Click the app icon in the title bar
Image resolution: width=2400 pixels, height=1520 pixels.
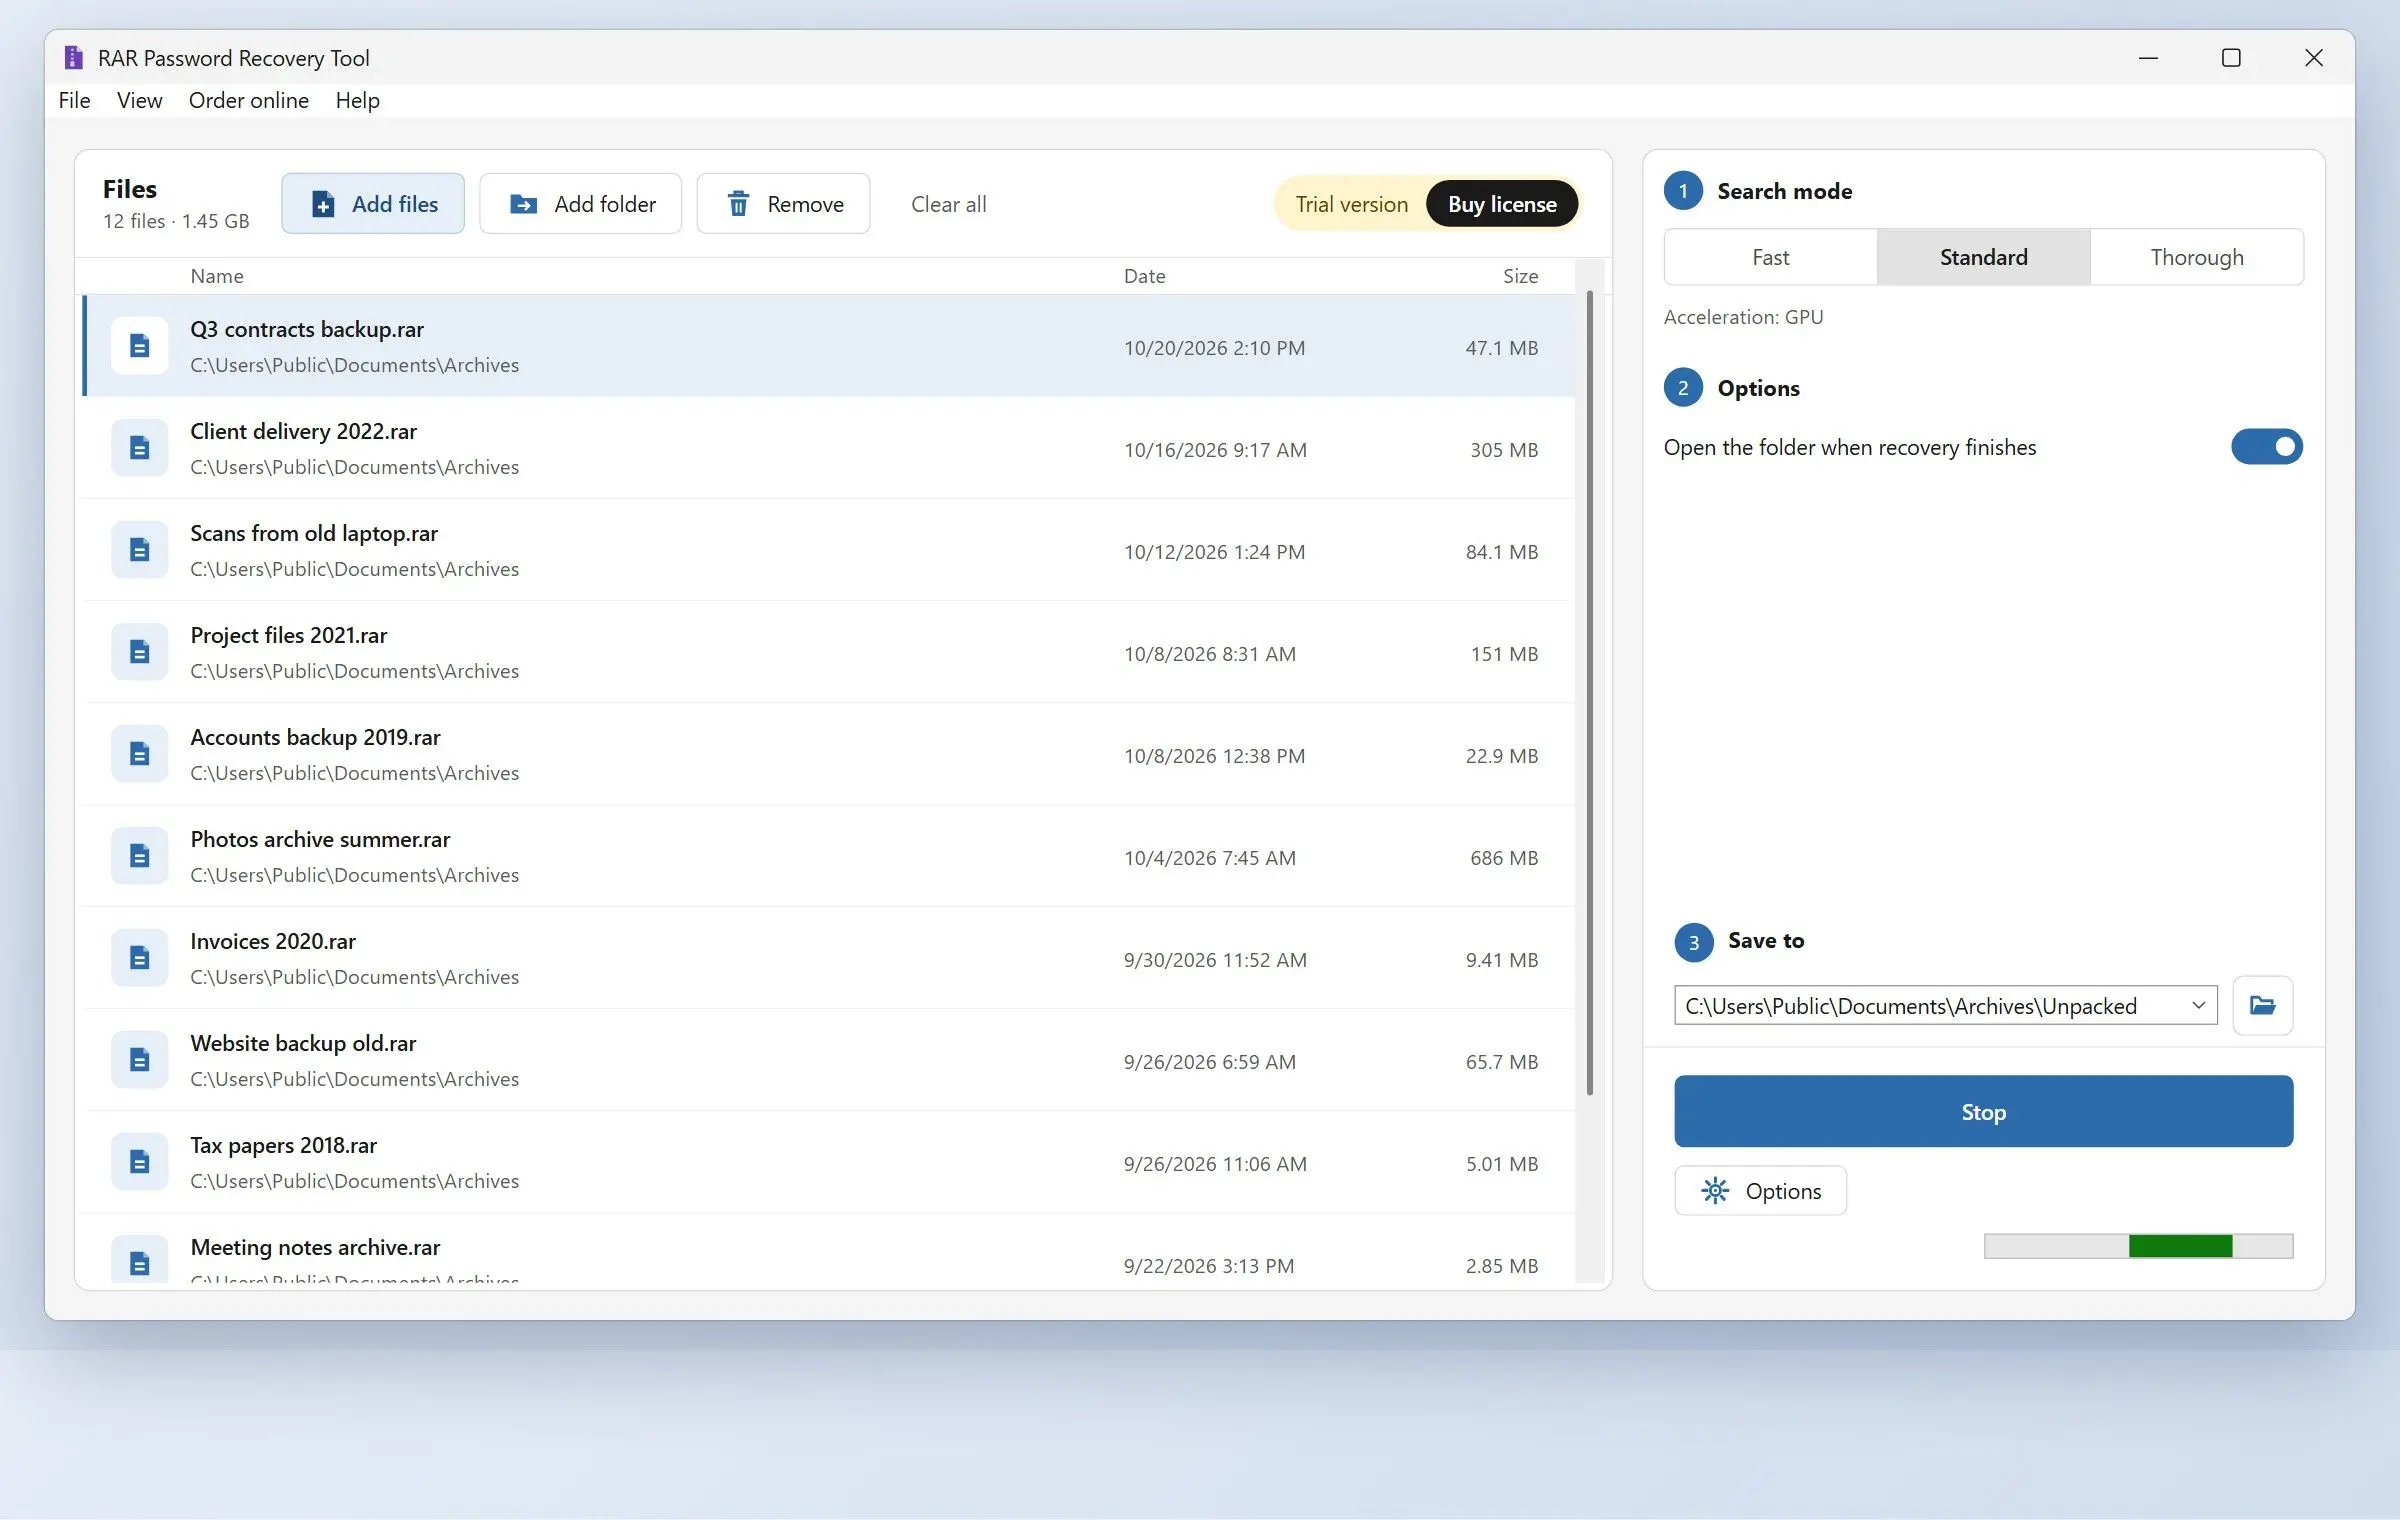click(x=73, y=58)
